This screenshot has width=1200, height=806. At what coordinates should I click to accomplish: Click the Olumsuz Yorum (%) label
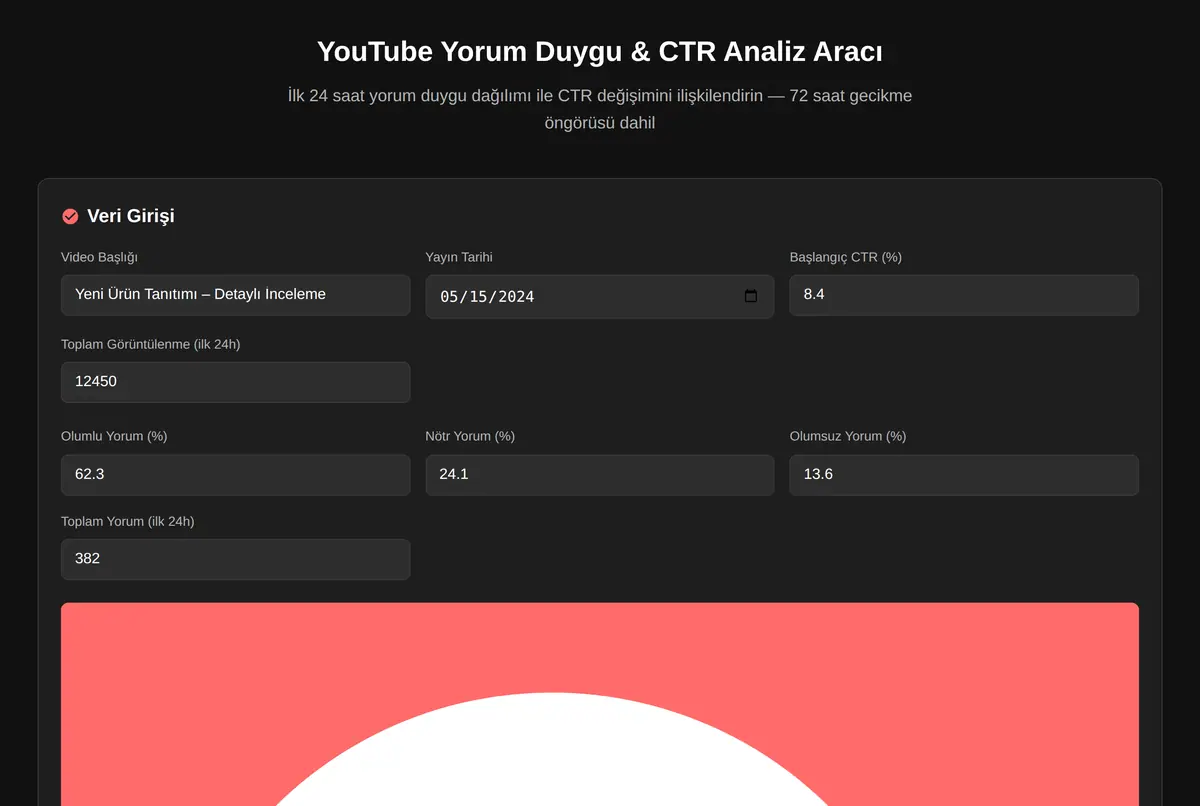848,436
